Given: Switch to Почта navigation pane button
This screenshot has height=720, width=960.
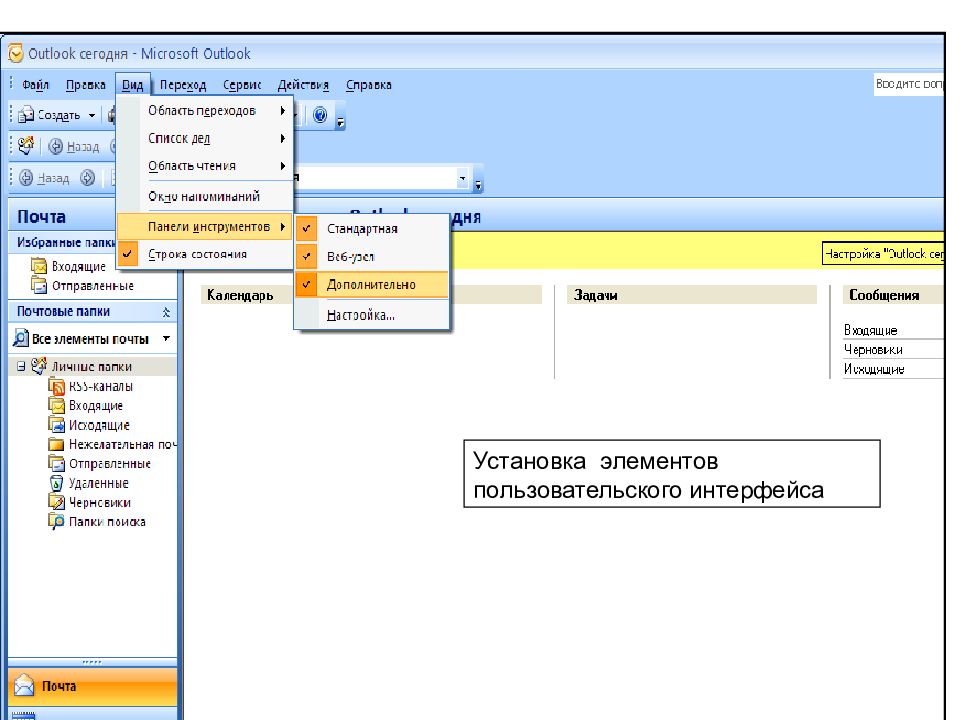Looking at the screenshot, I should 92,686.
